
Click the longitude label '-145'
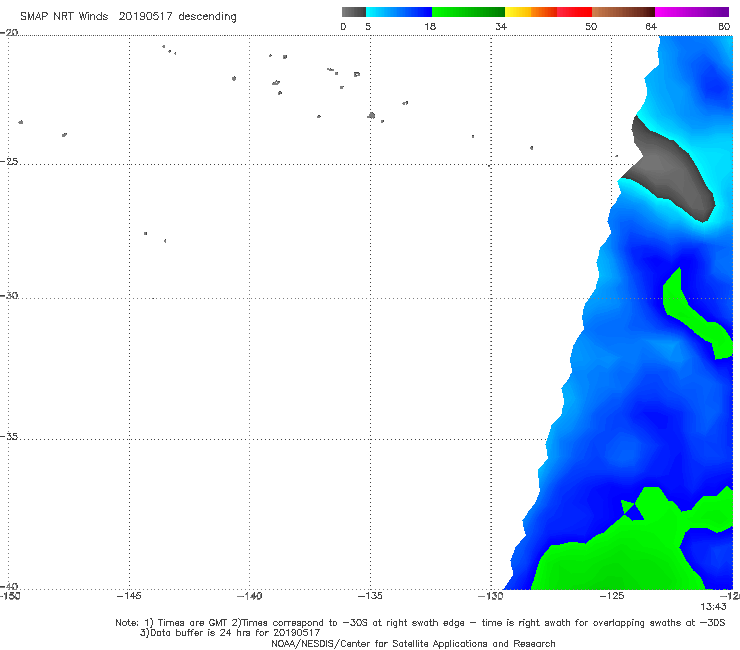pyautogui.click(x=129, y=596)
